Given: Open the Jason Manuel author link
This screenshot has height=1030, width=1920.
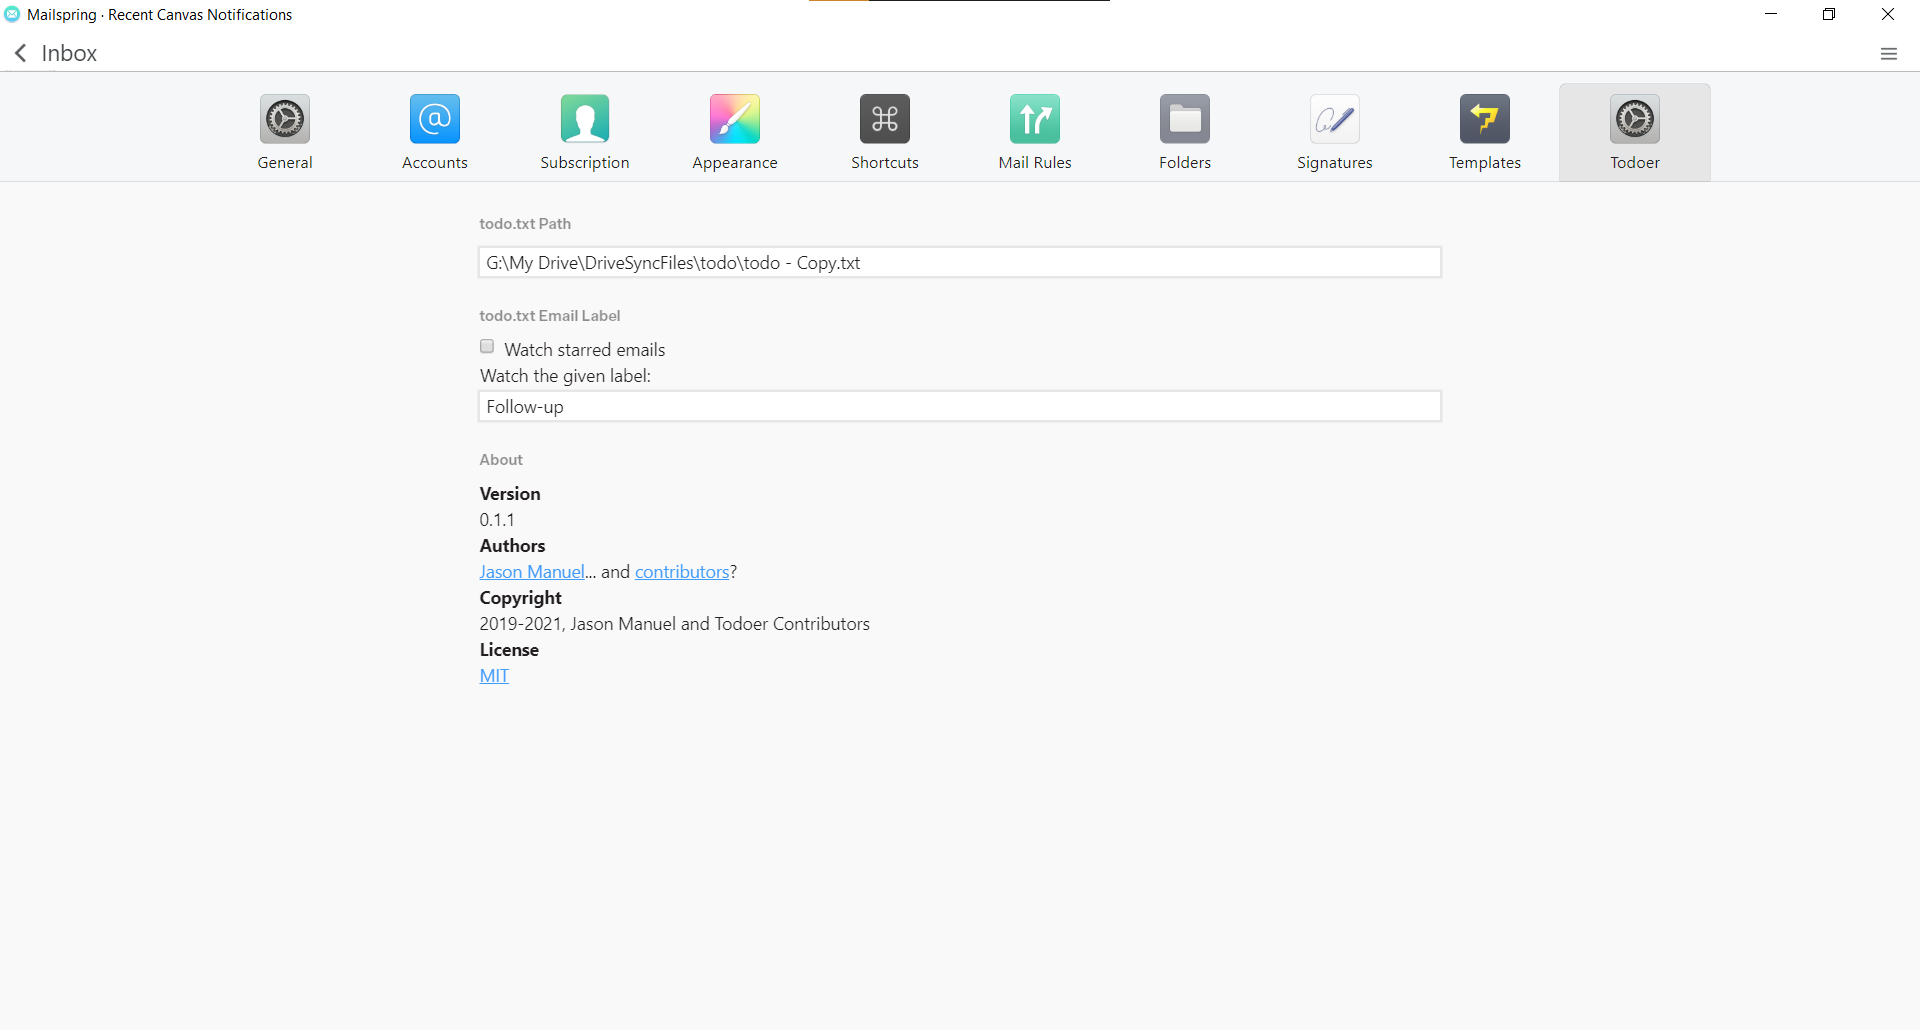Looking at the screenshot, I should click(x=532, y=572).
